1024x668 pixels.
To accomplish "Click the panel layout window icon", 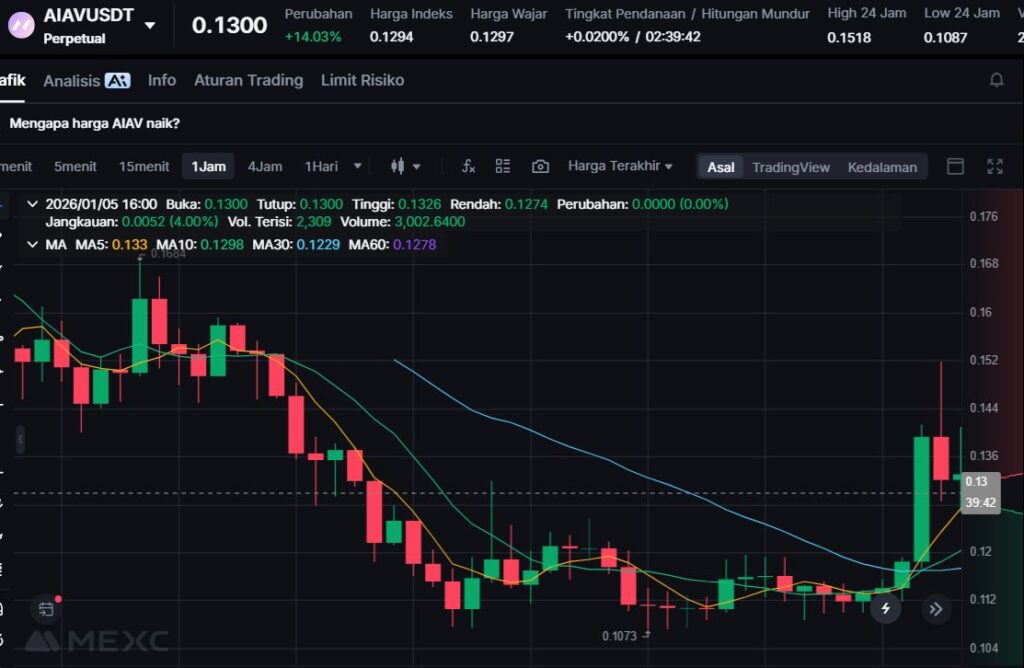I will (x=955, y=166).
